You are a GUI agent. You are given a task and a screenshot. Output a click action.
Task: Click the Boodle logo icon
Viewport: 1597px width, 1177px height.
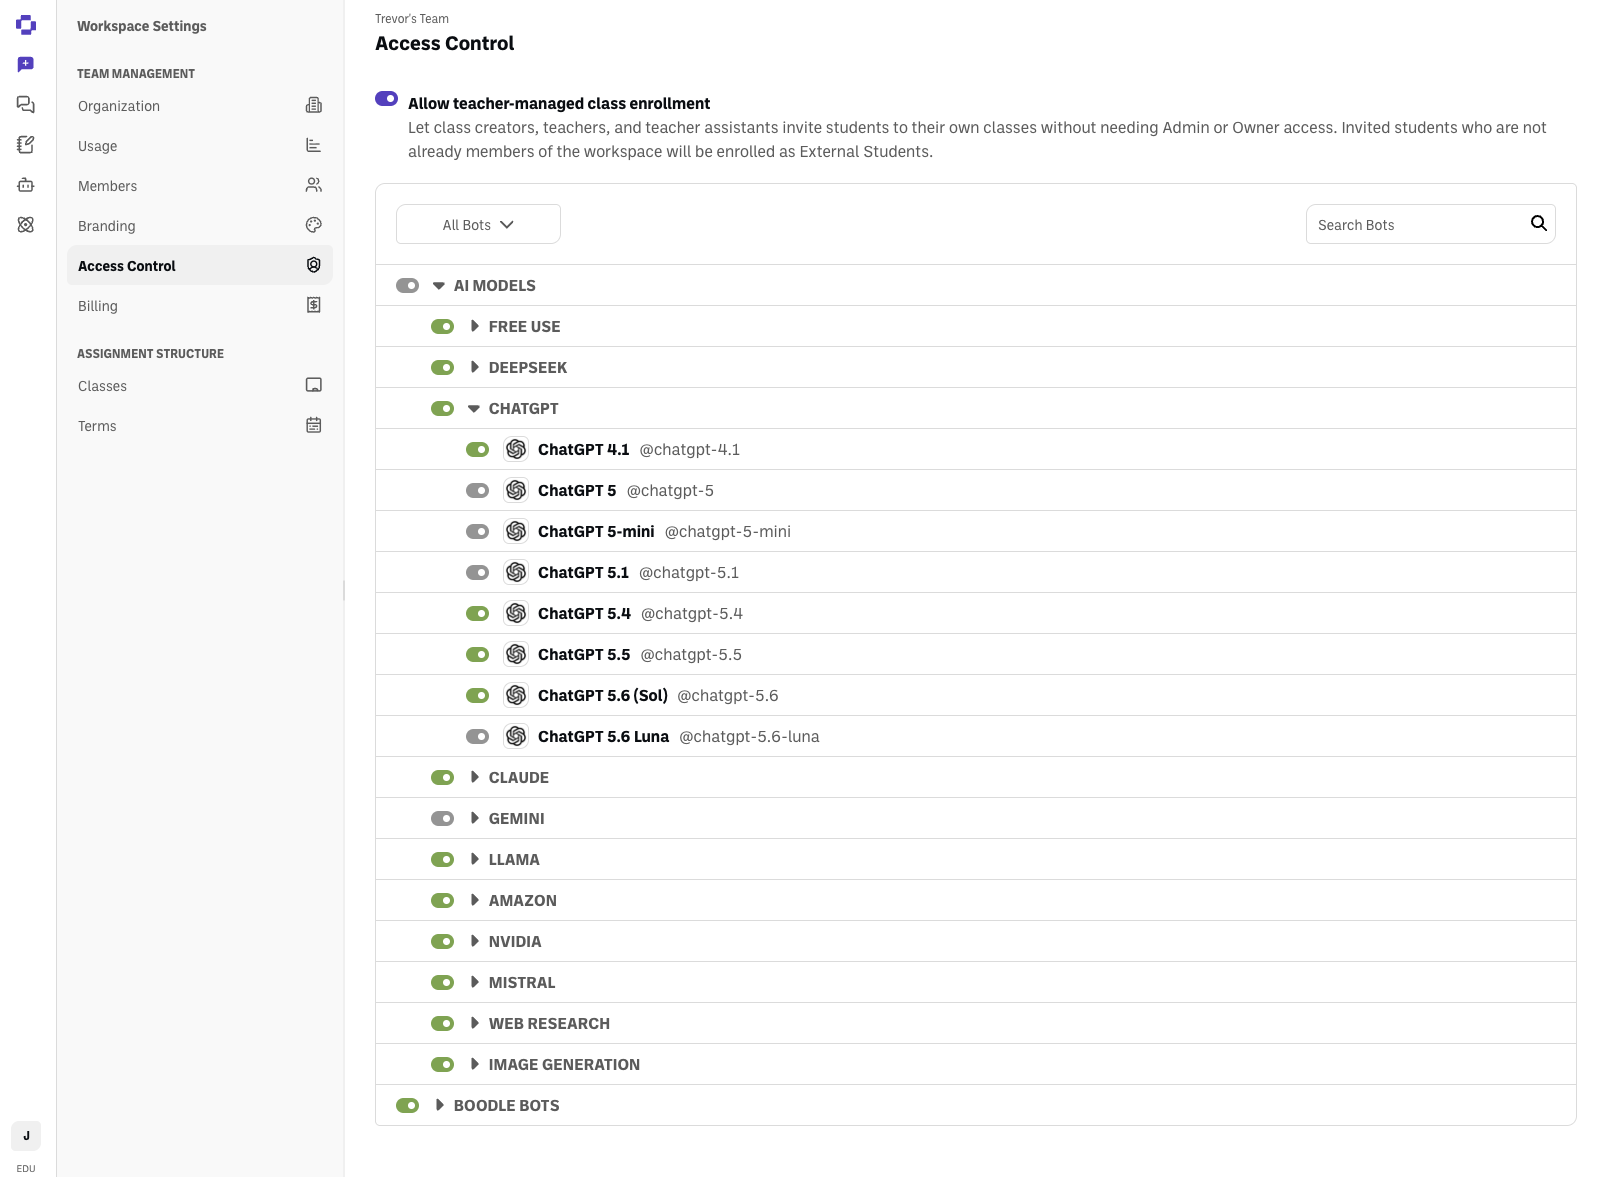[x=26, y=25]
